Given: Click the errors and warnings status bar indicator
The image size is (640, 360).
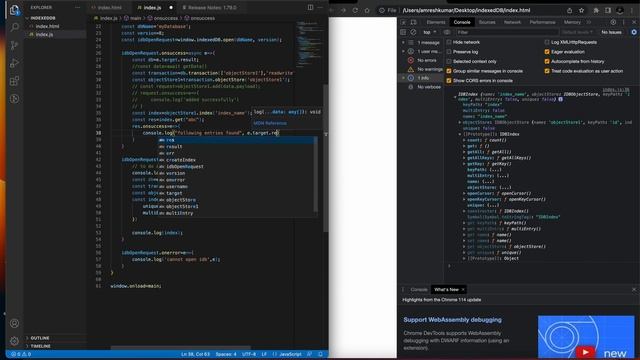Looking at the screenshot, I should pos(21,354).
